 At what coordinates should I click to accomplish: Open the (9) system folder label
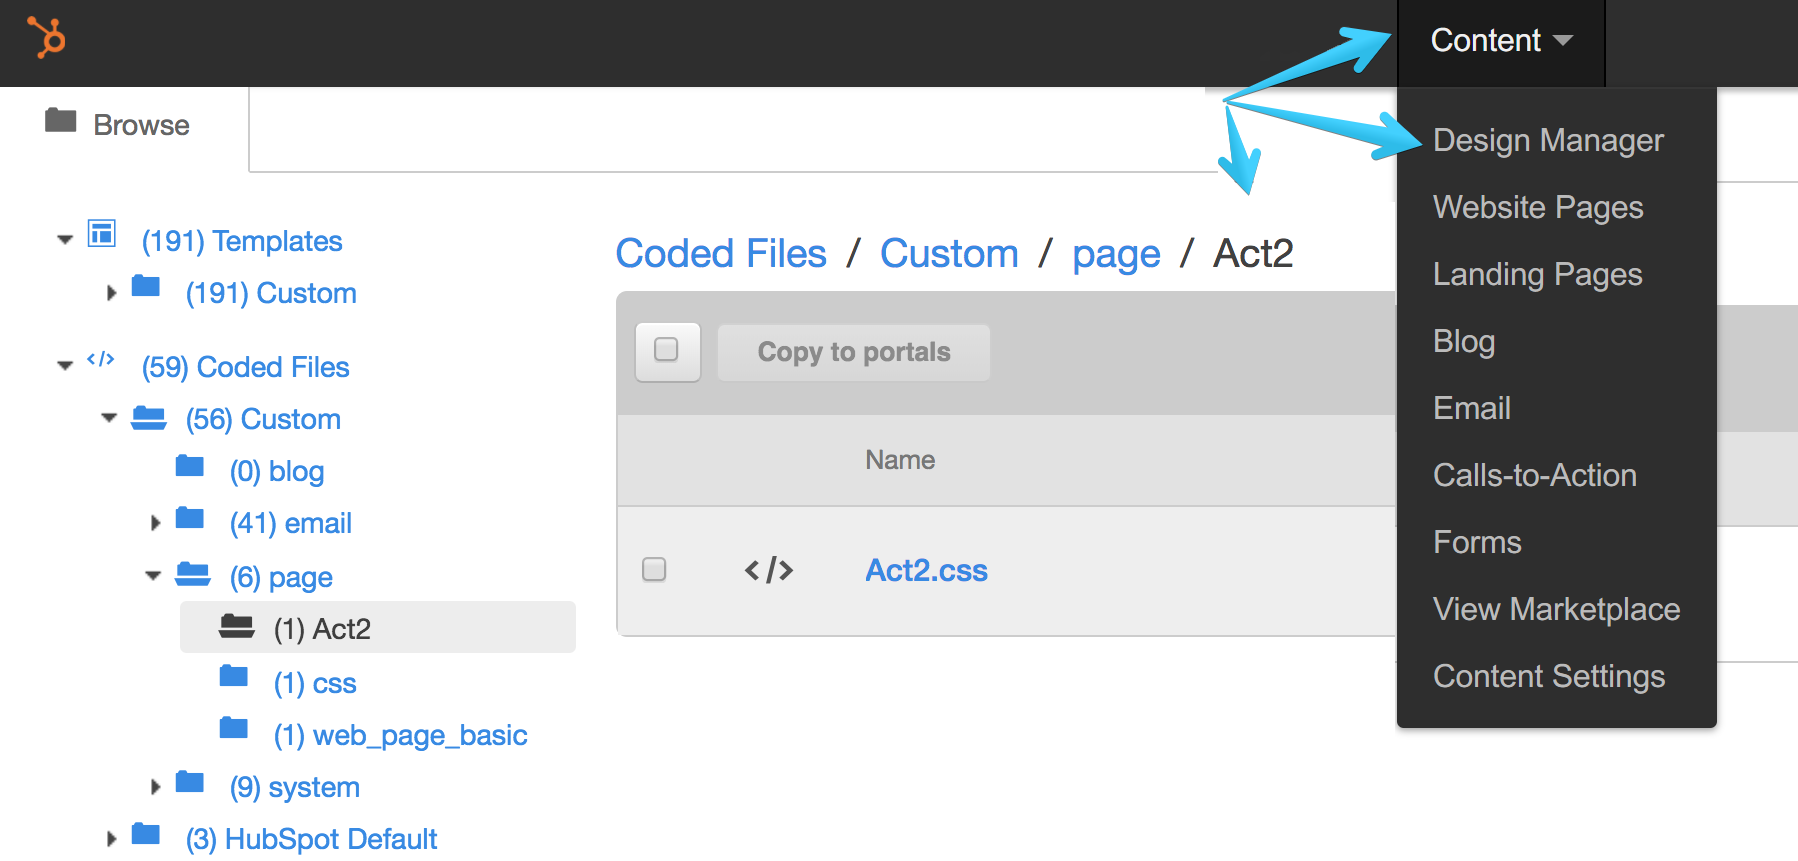coord(294,787)
